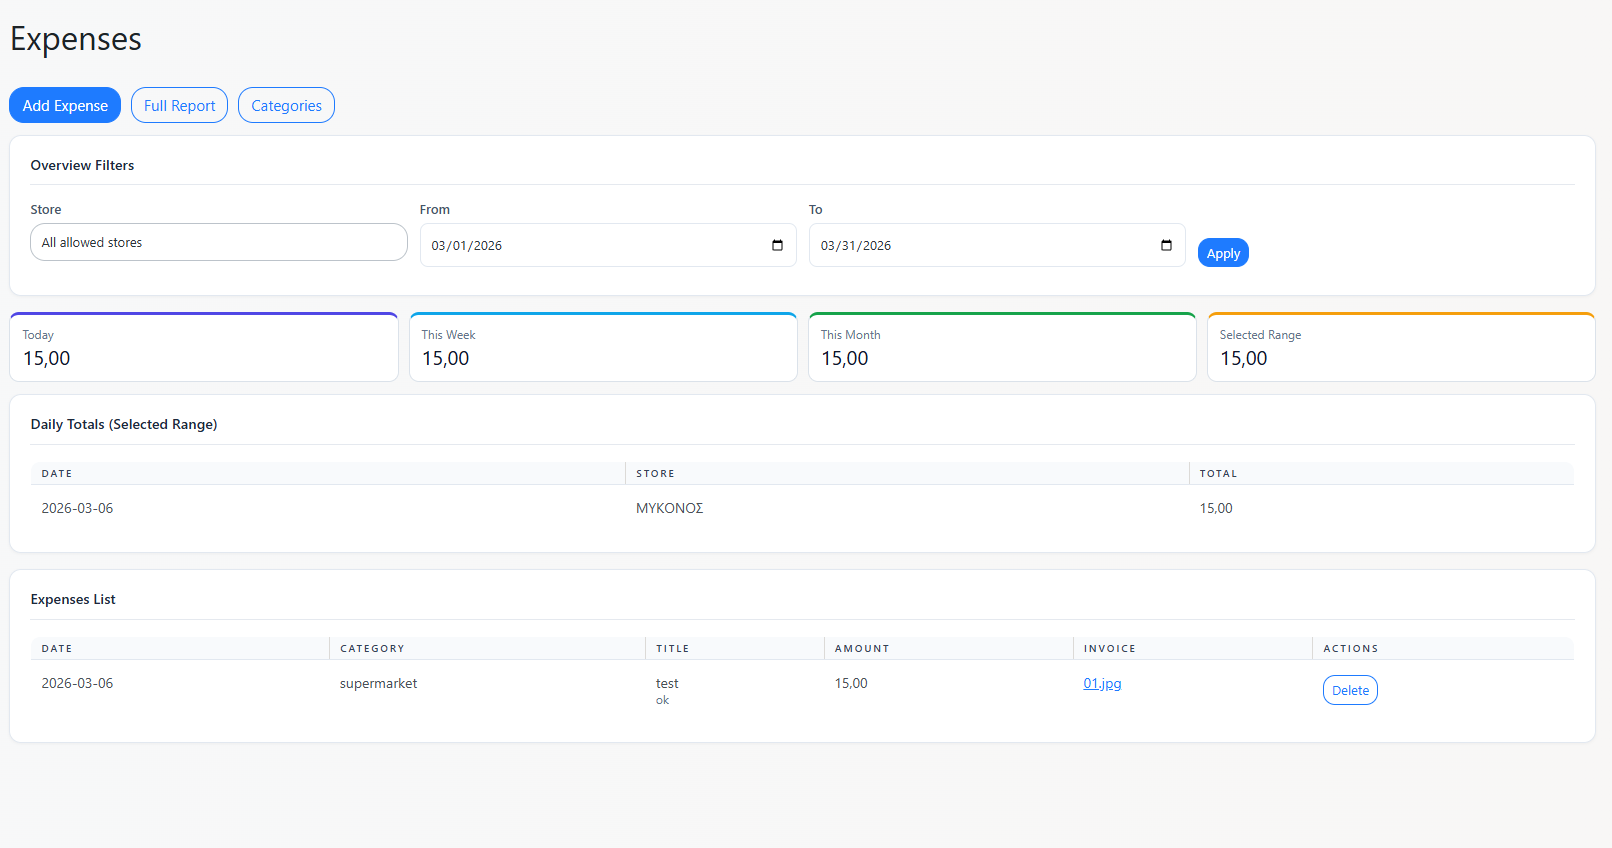Image resolution: width=1612 pixels, height=848 pixels.
Task: Expand the Store dropdown showing All allowed stores
Action: point(218,242)
